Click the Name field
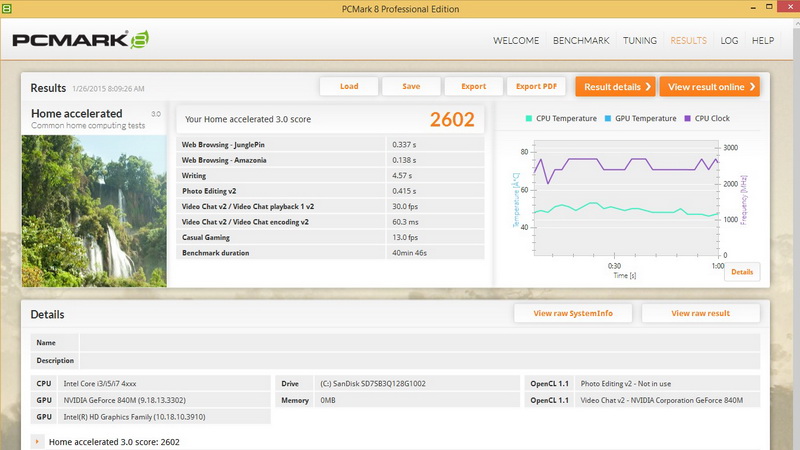Screen dimensions: 800x450 click(x=419, y=342)
